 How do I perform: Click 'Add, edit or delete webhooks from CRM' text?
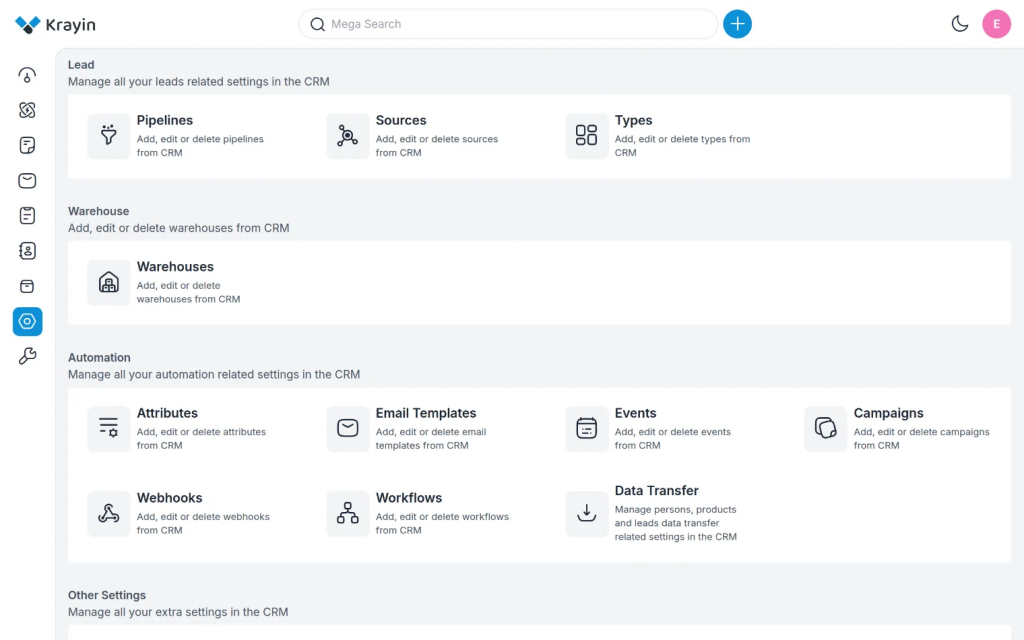pyautogui.click(x=203, y=523)
